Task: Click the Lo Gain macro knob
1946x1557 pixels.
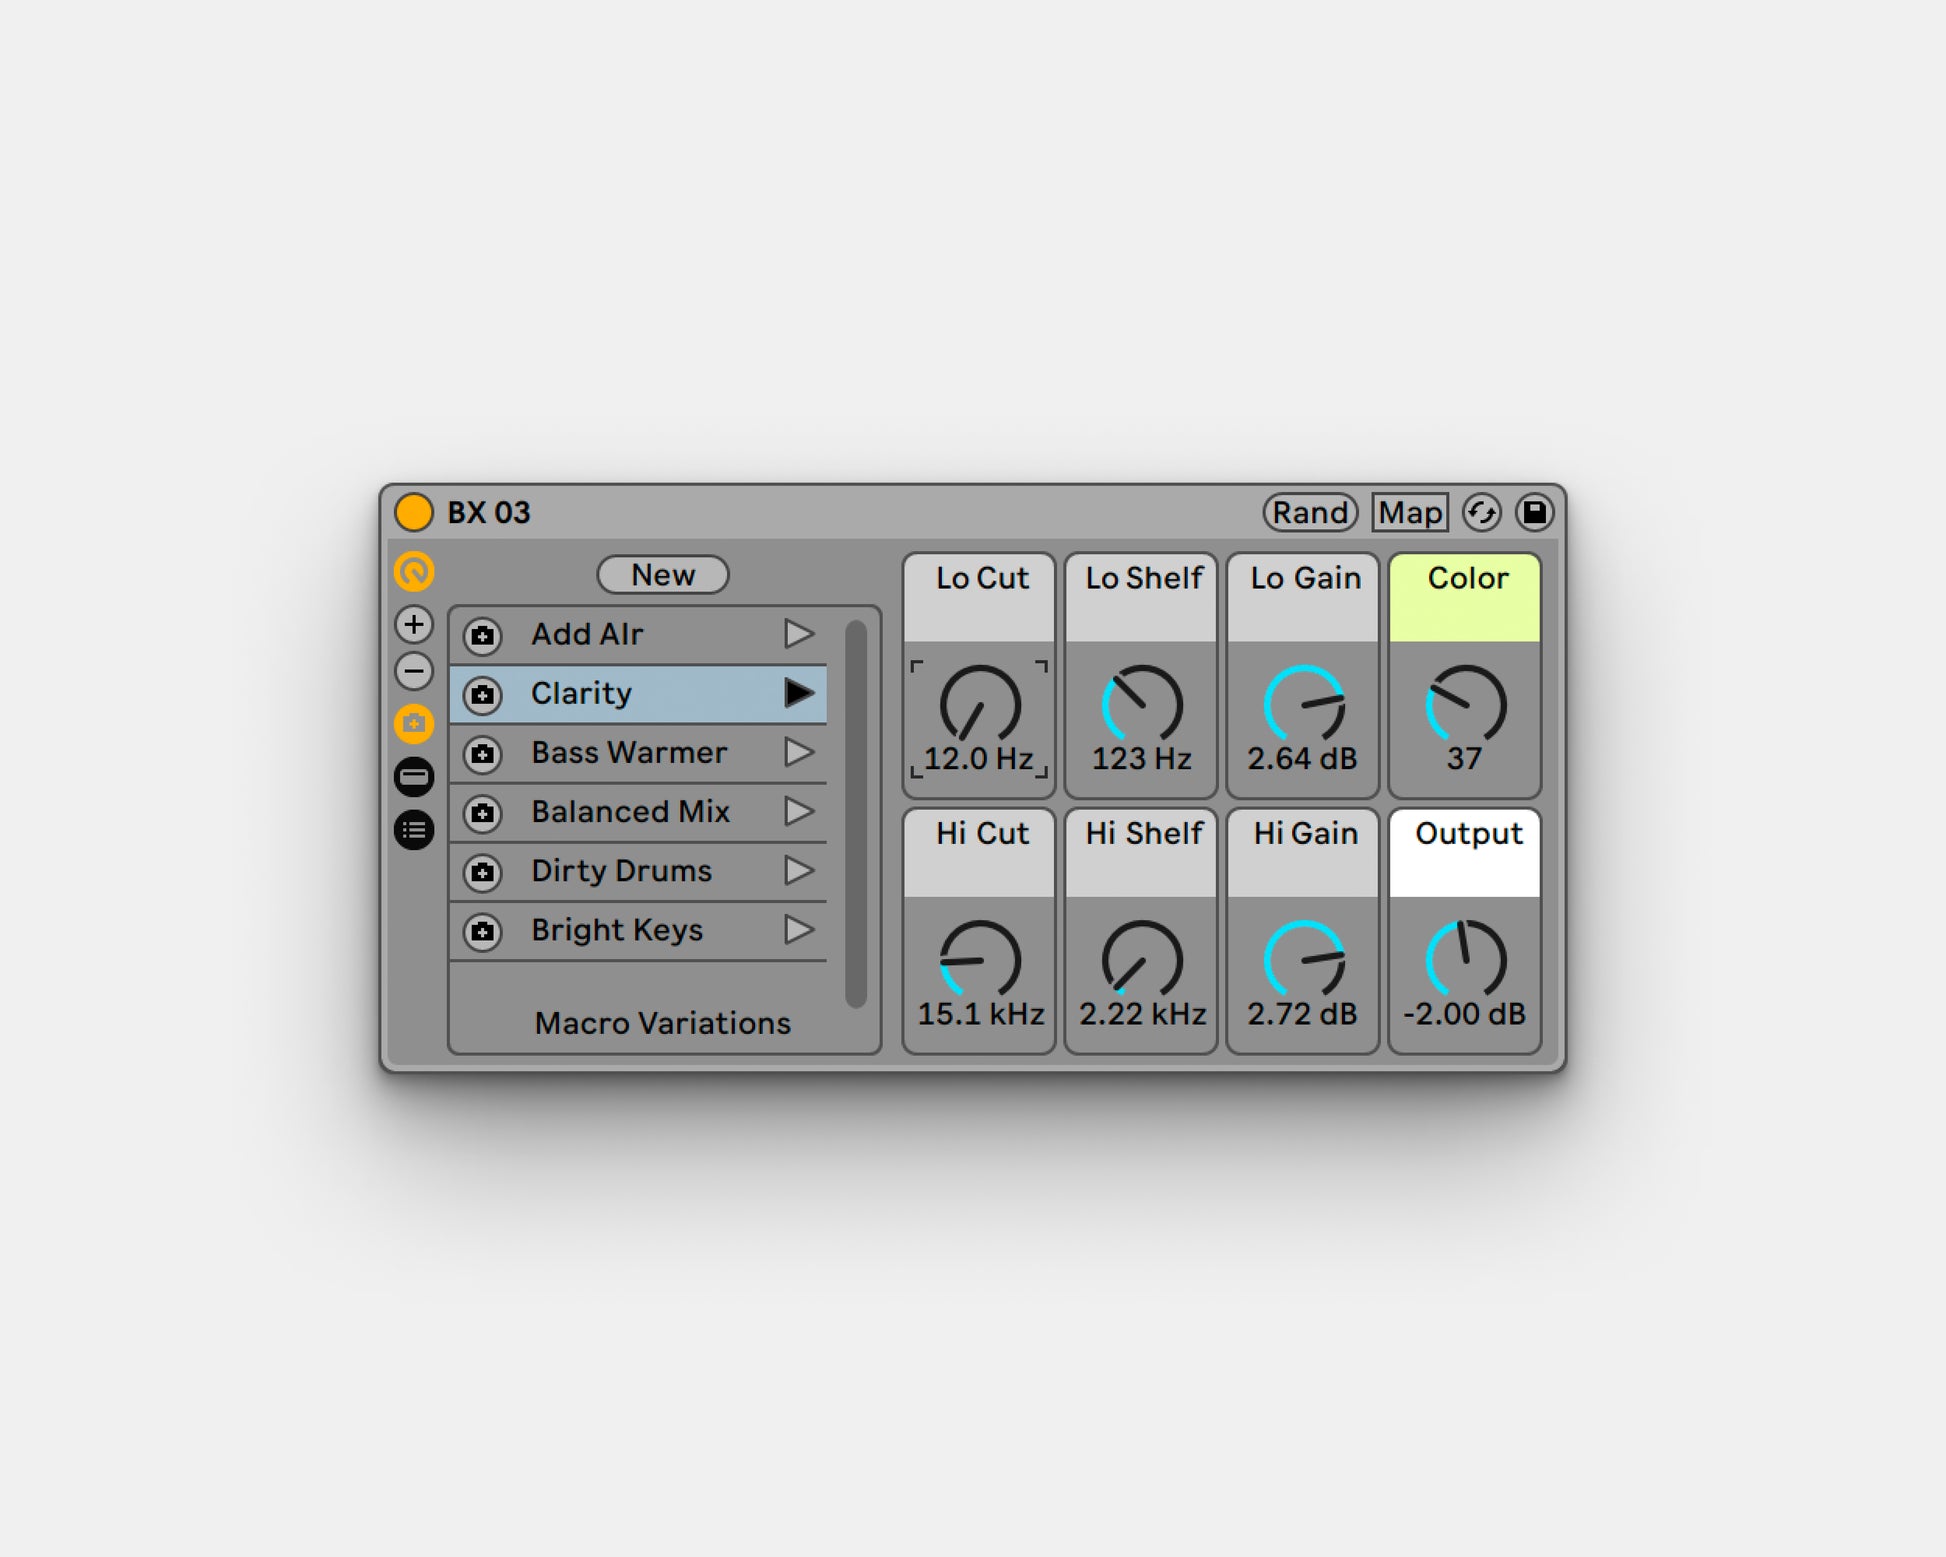Action: click(x=1304, y=704)
